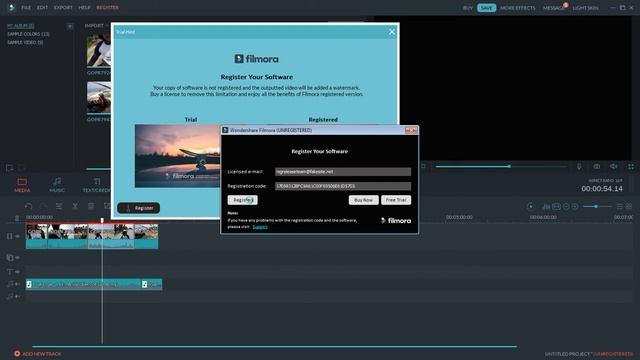Click the Redo icon in timeline toolbar
The height and width of the screenshot is (360, 640).
click(43, 206)
